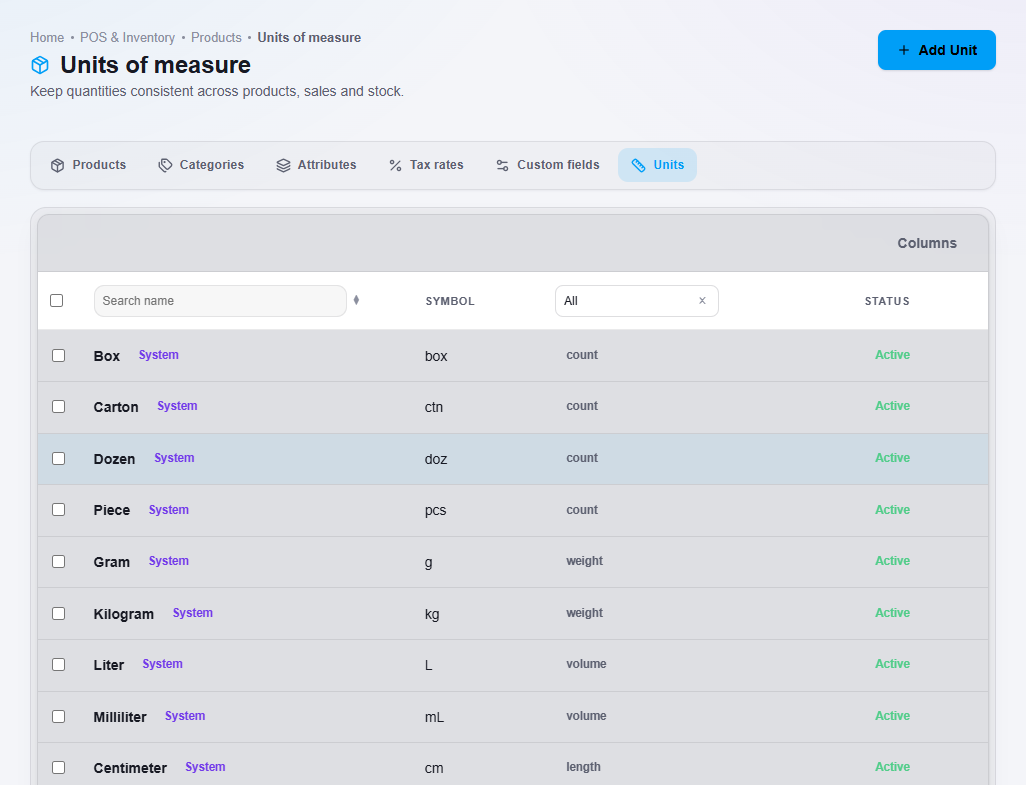Click the percent icon on Tax rates tab
This screenshot has width=1026, height=785.
(x=395, y=166)
